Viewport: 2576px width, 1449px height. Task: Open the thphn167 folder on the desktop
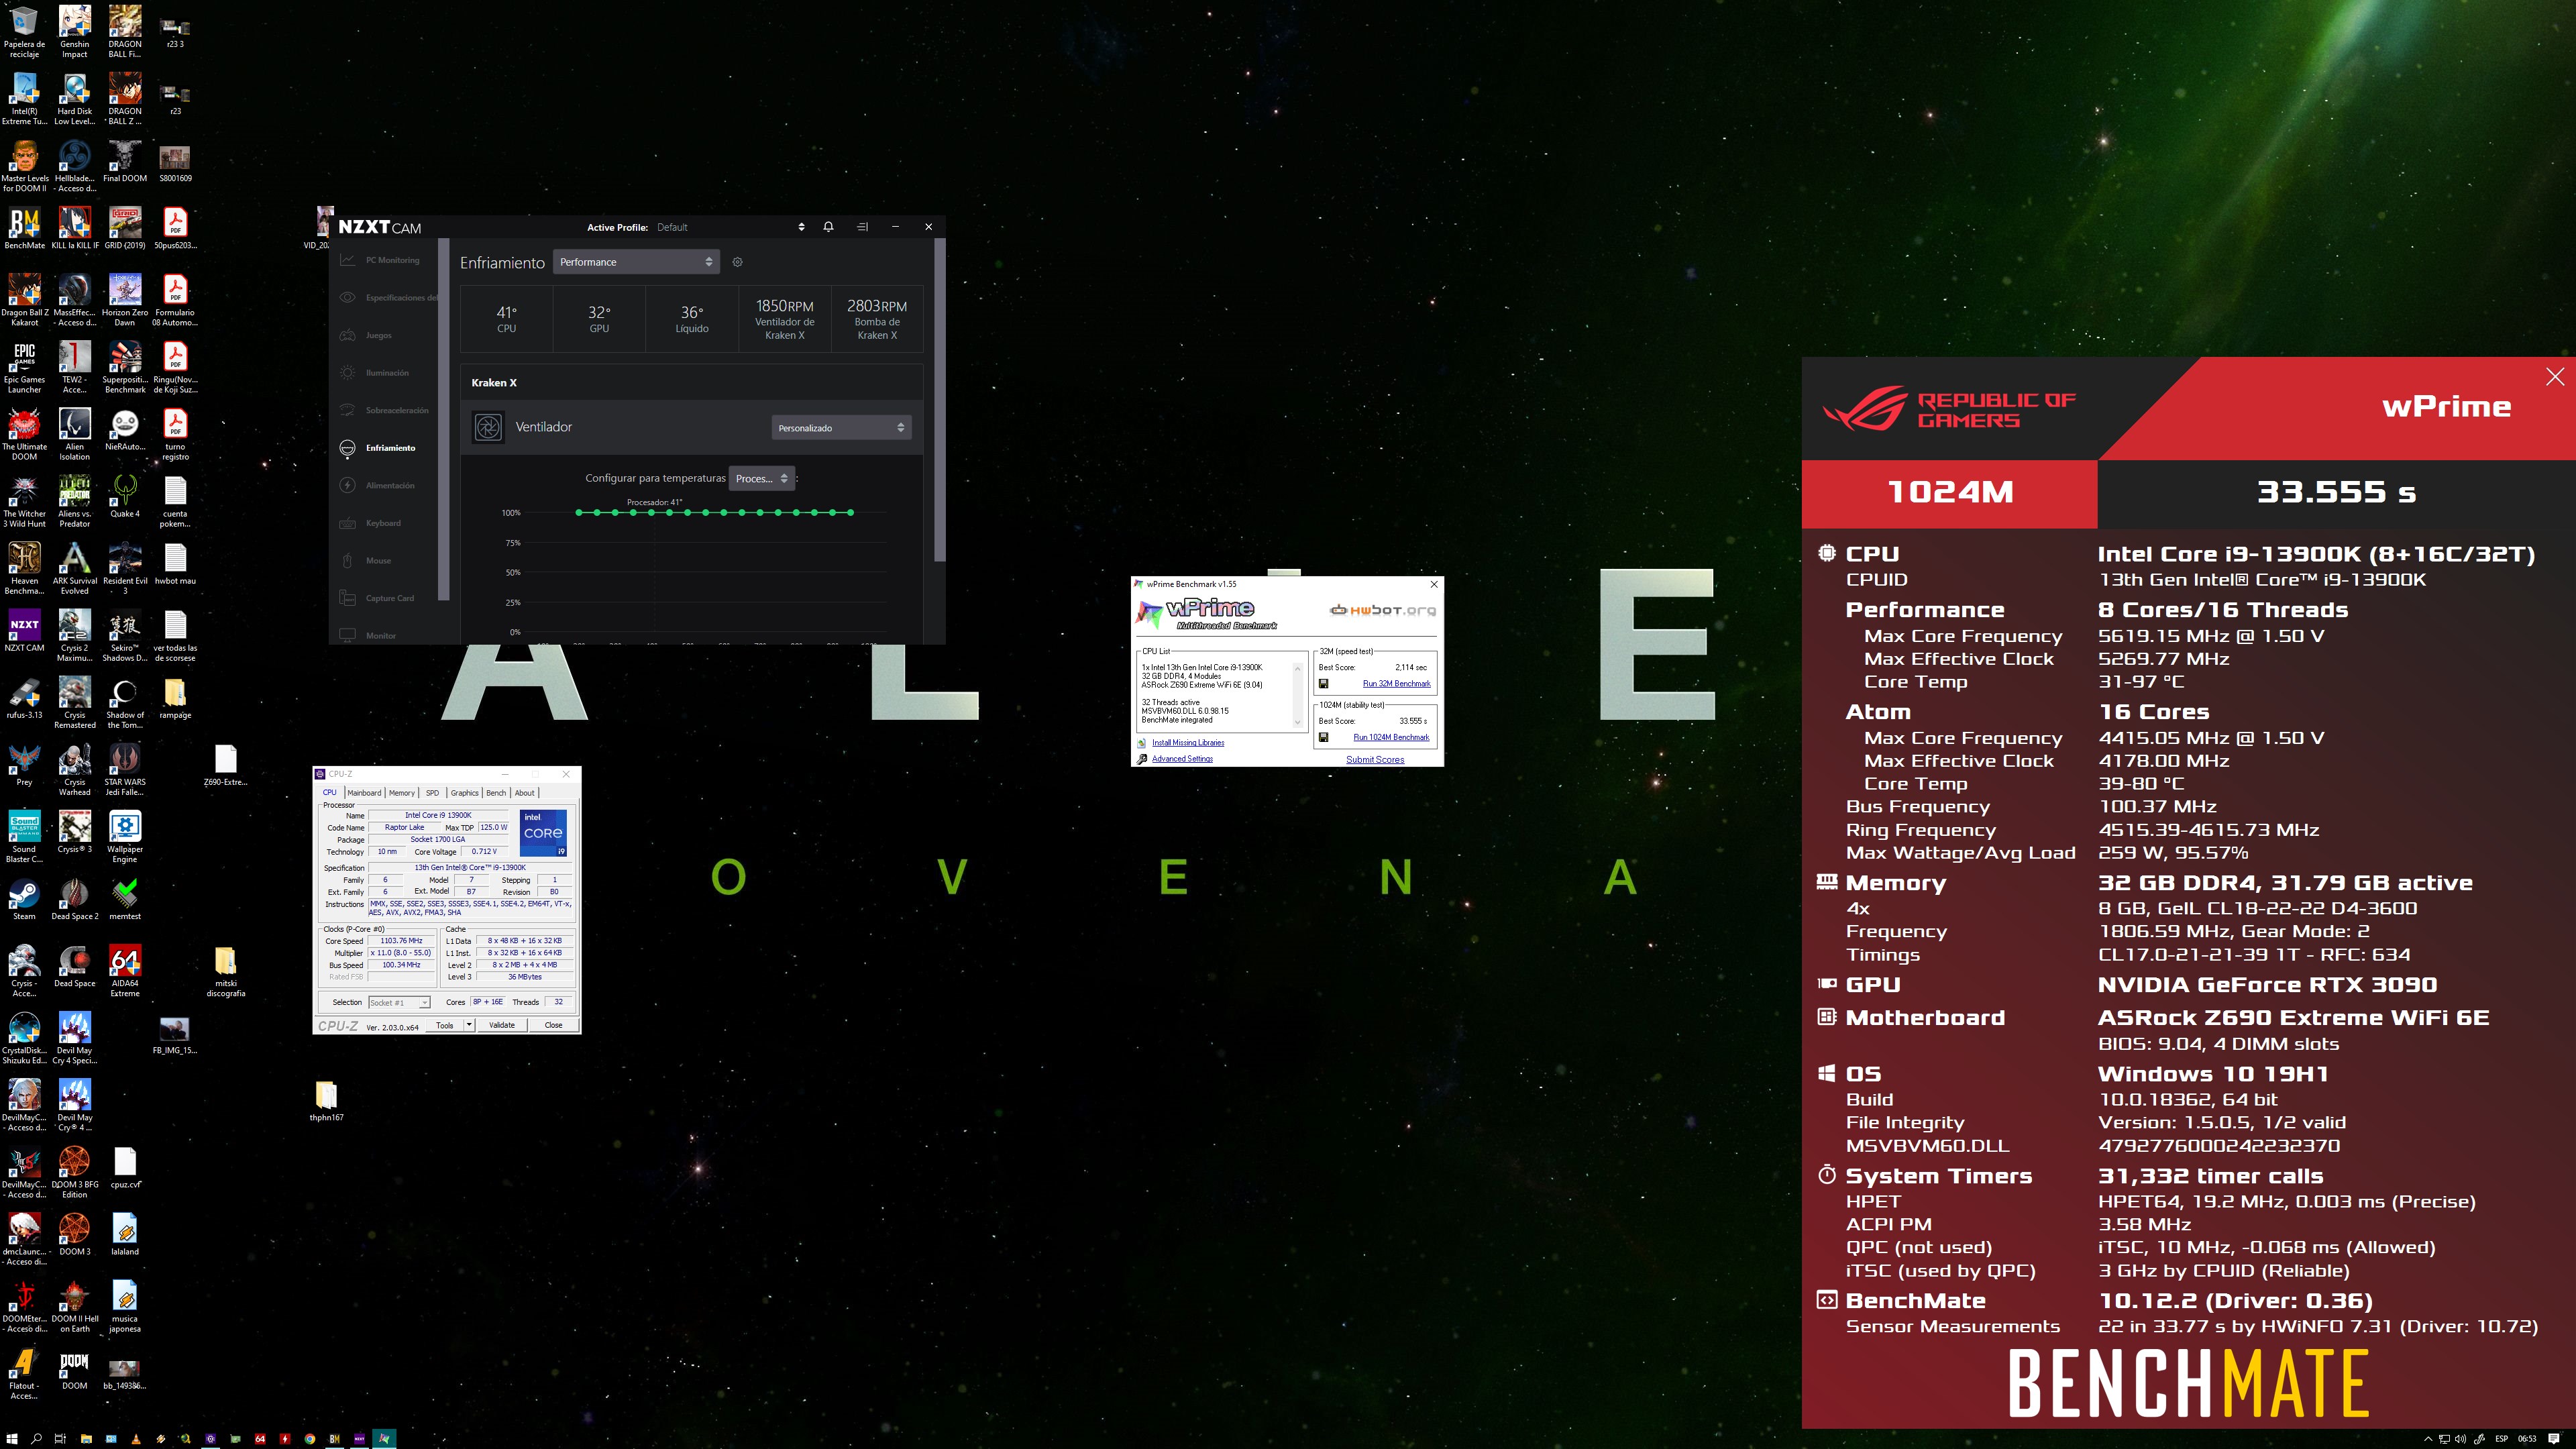326,1101
